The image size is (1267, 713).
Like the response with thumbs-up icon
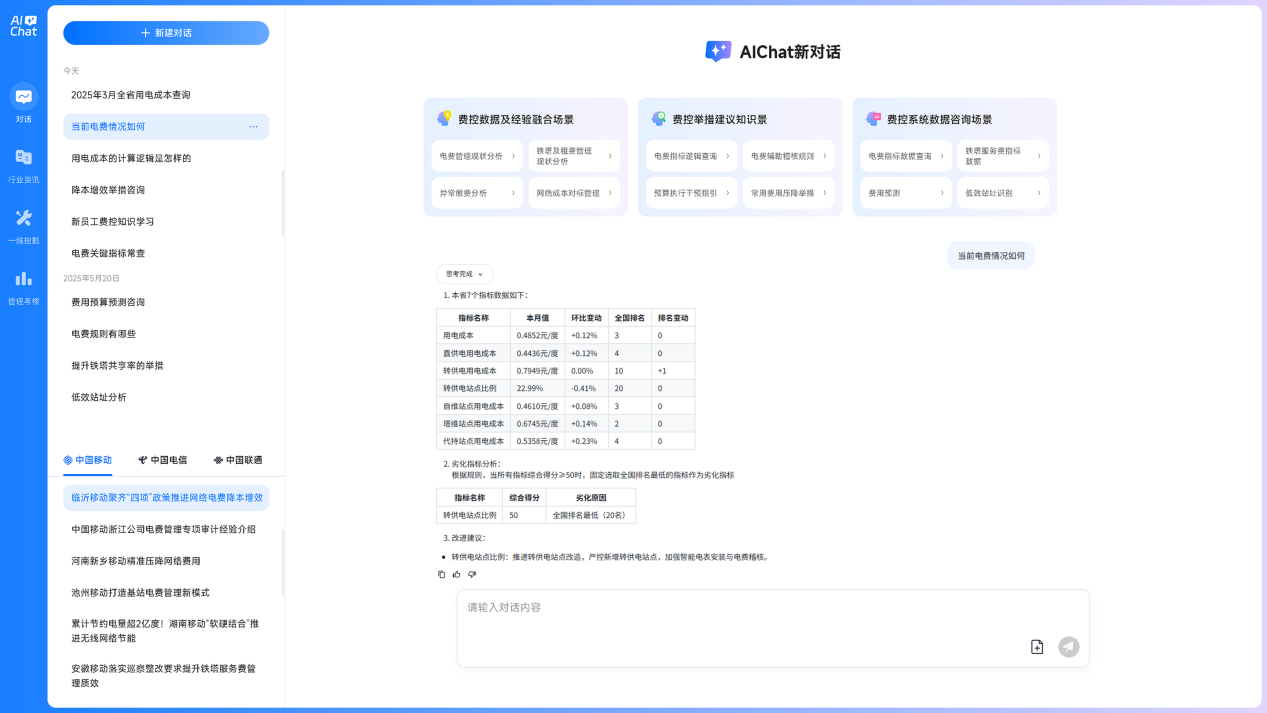pos(457,574)
